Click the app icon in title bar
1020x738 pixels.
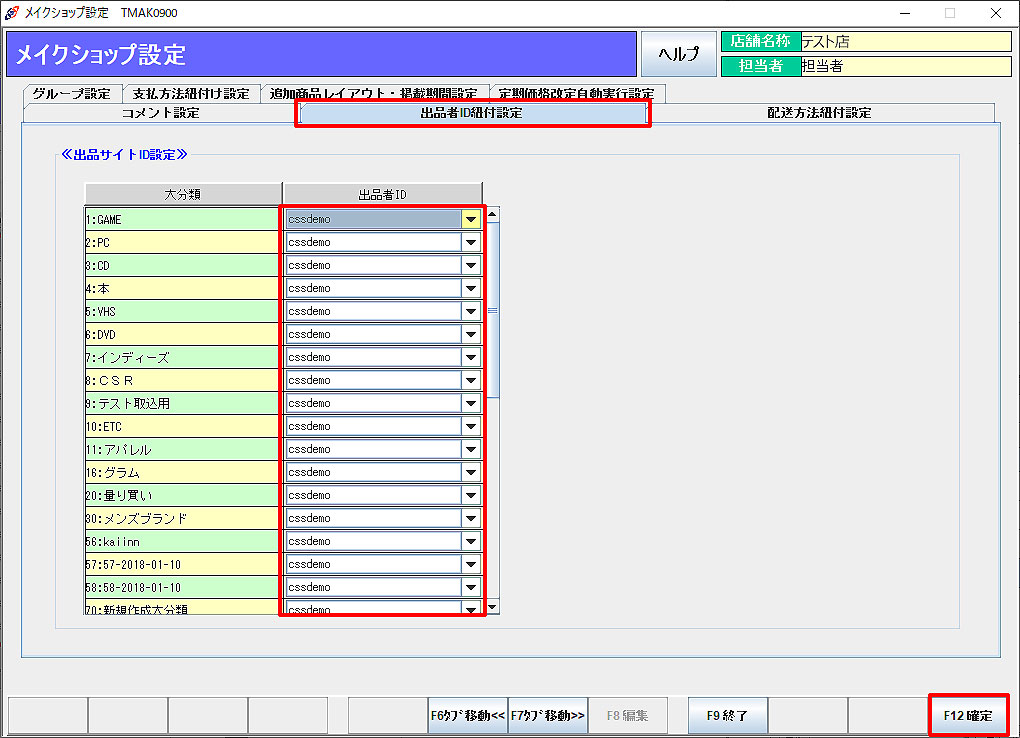click(11, 13)
